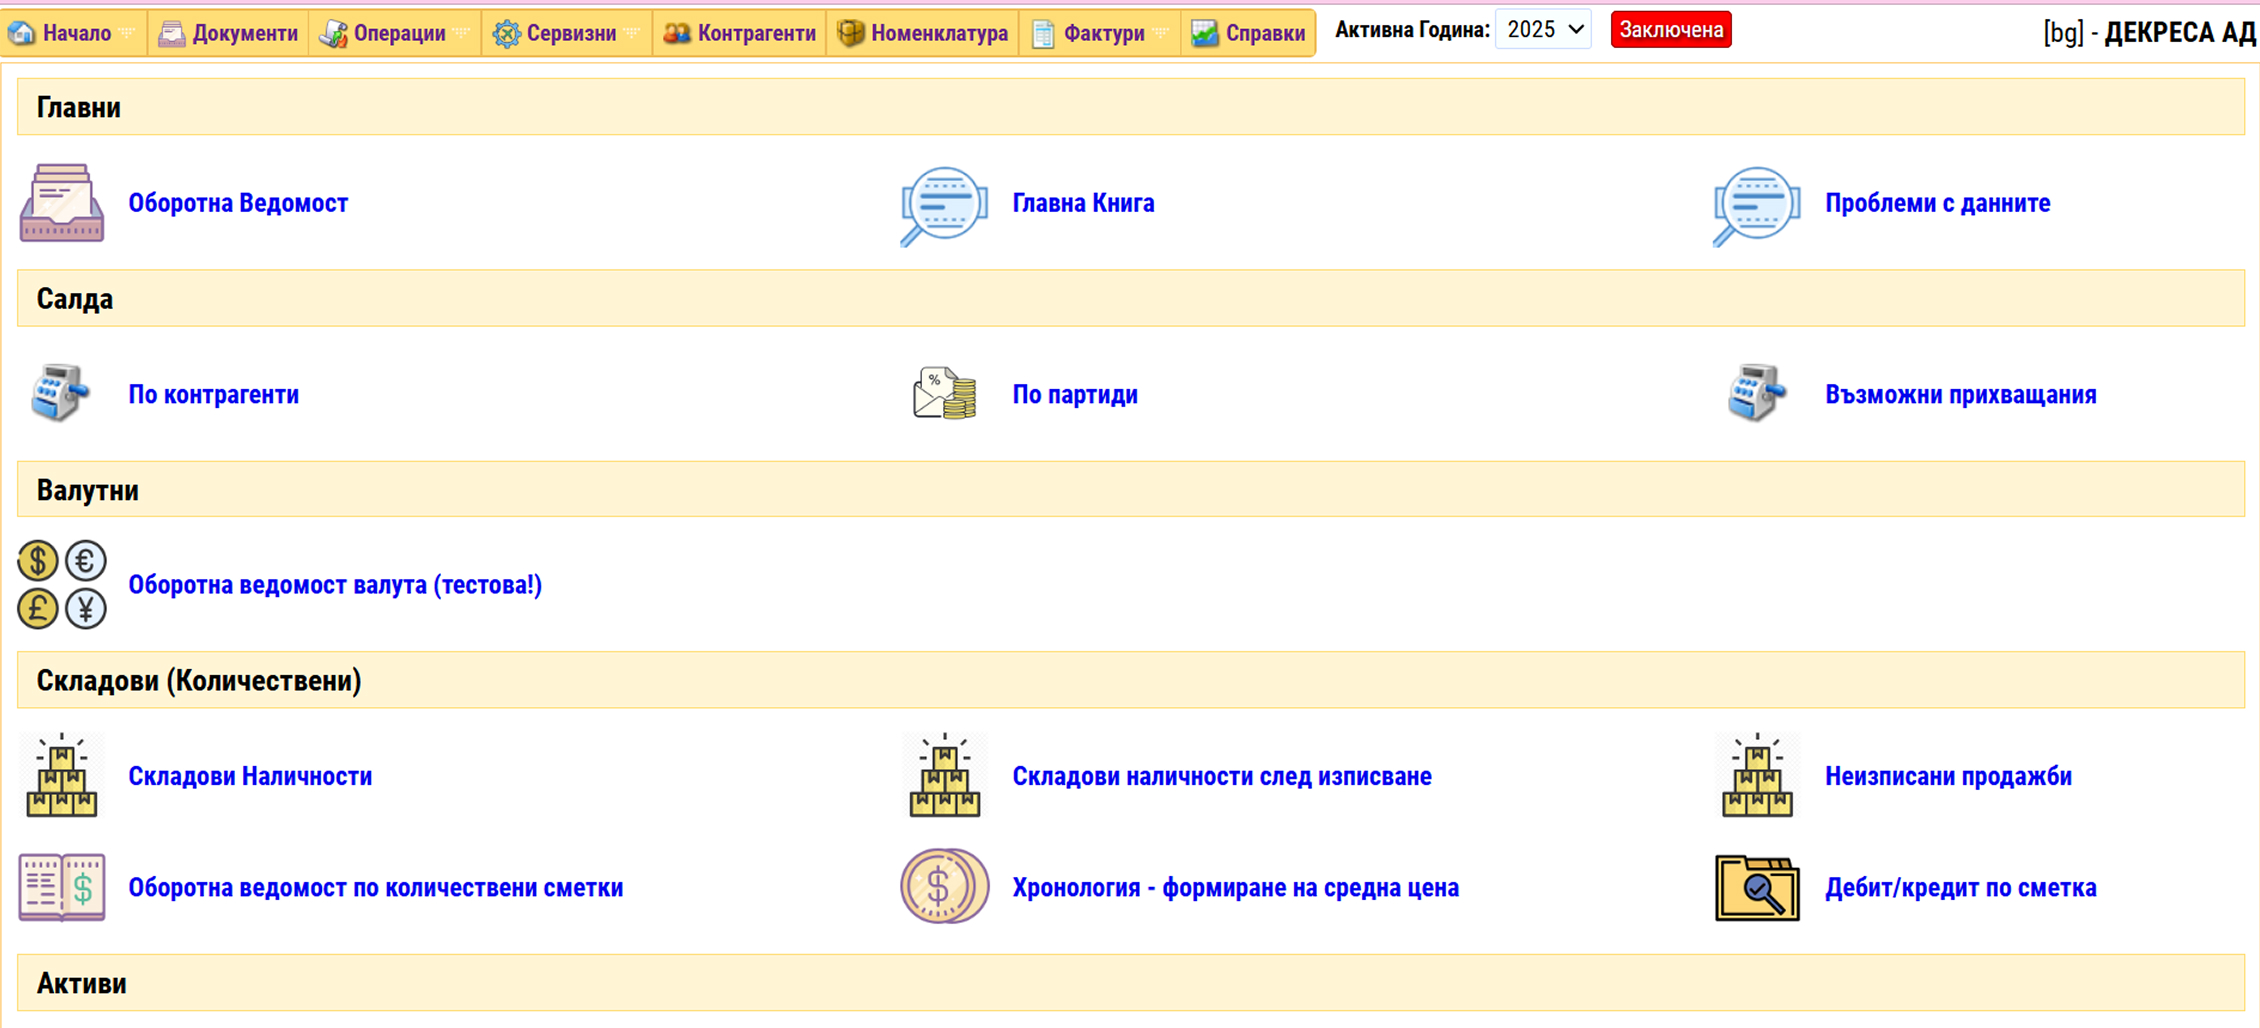2260x1028 pixels.
Task: Click the ДЕКРЕСА АД company name
Action: (2180, 33)
